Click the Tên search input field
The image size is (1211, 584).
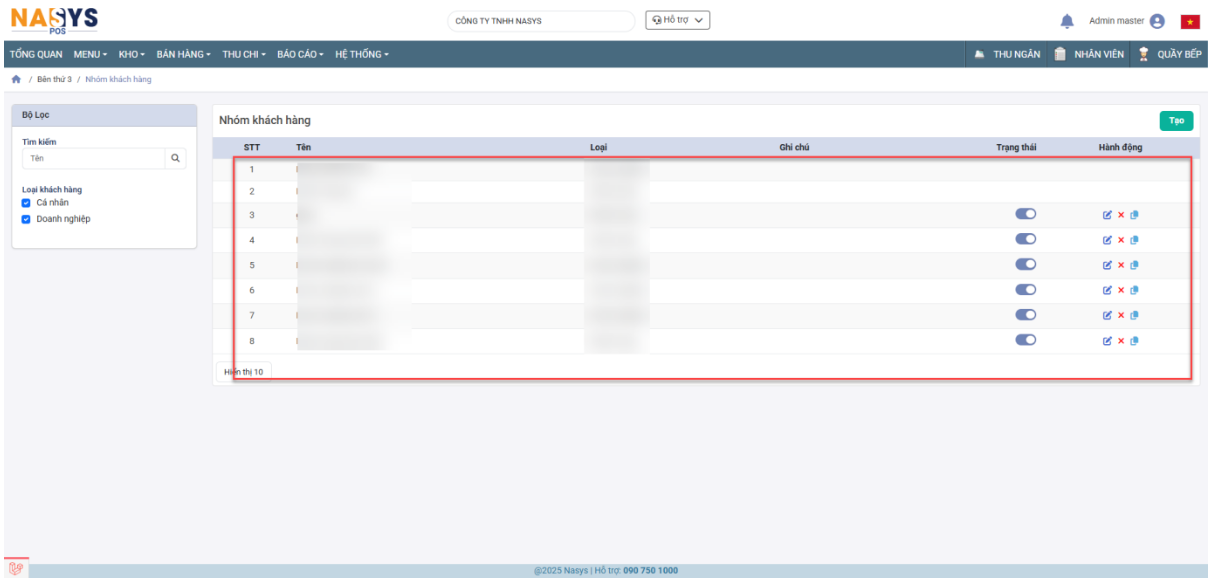tap(93, 158)
